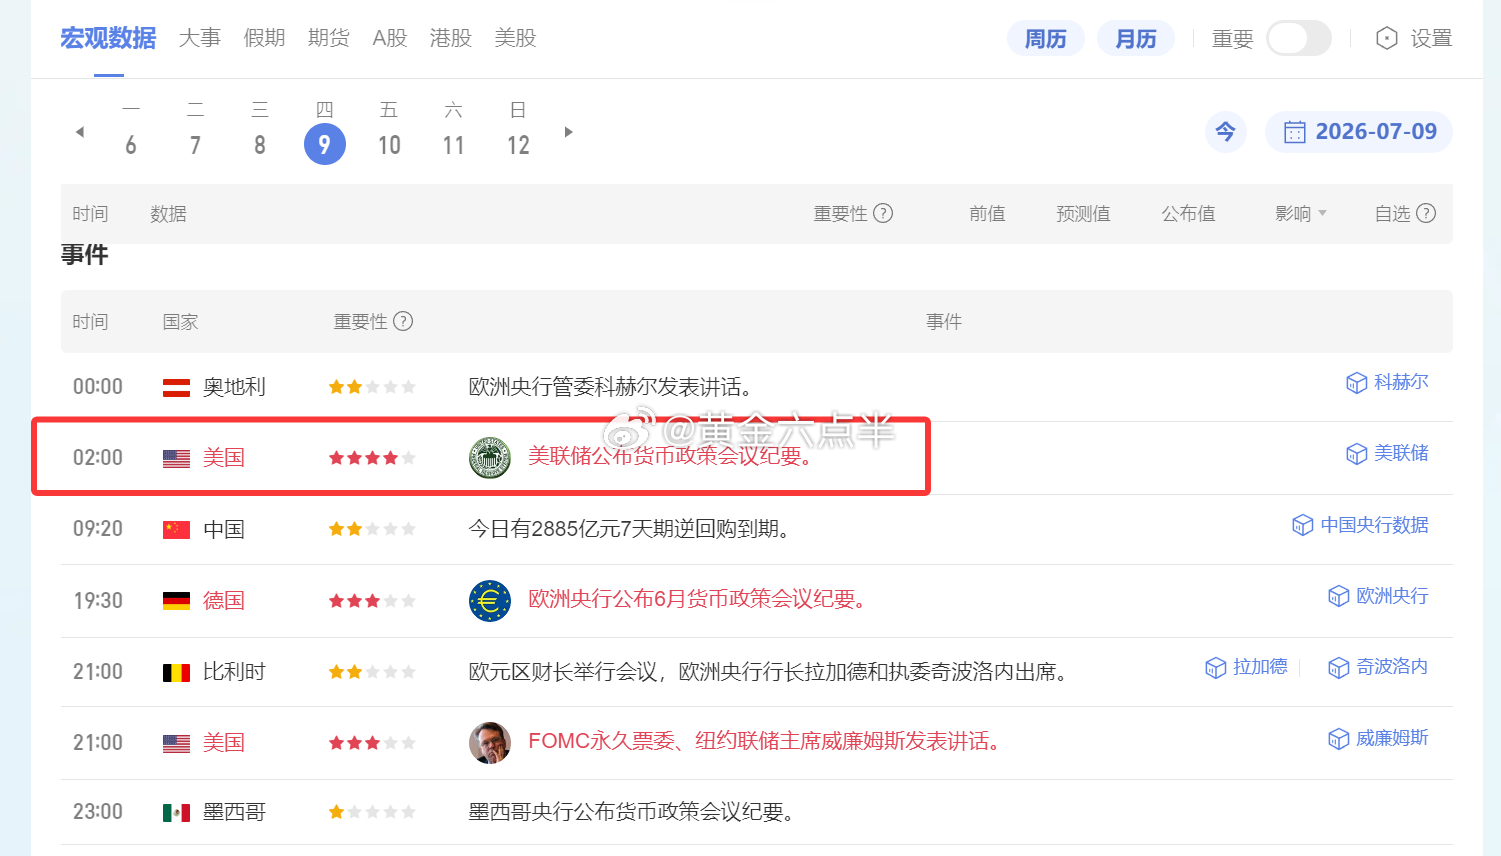
Task: Open the 宏观数据 tab
Action: click(x=108, y=38)
